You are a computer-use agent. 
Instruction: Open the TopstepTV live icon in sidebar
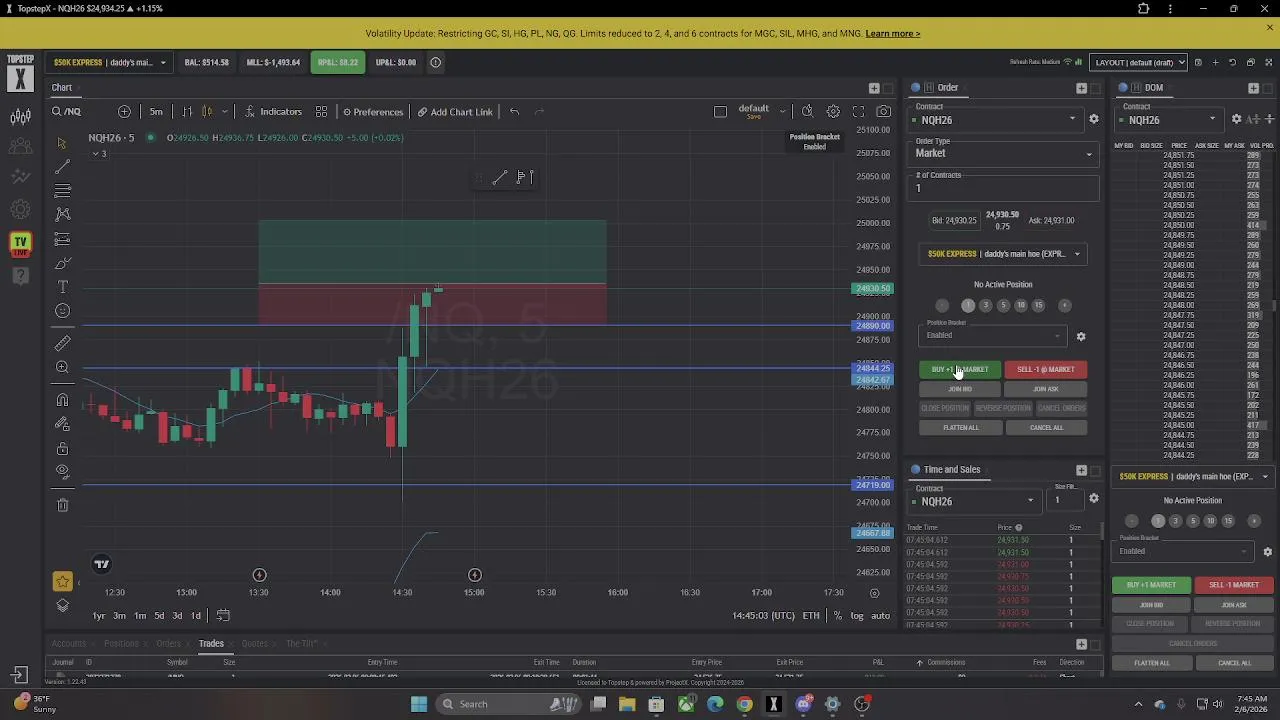pos(20,243)
